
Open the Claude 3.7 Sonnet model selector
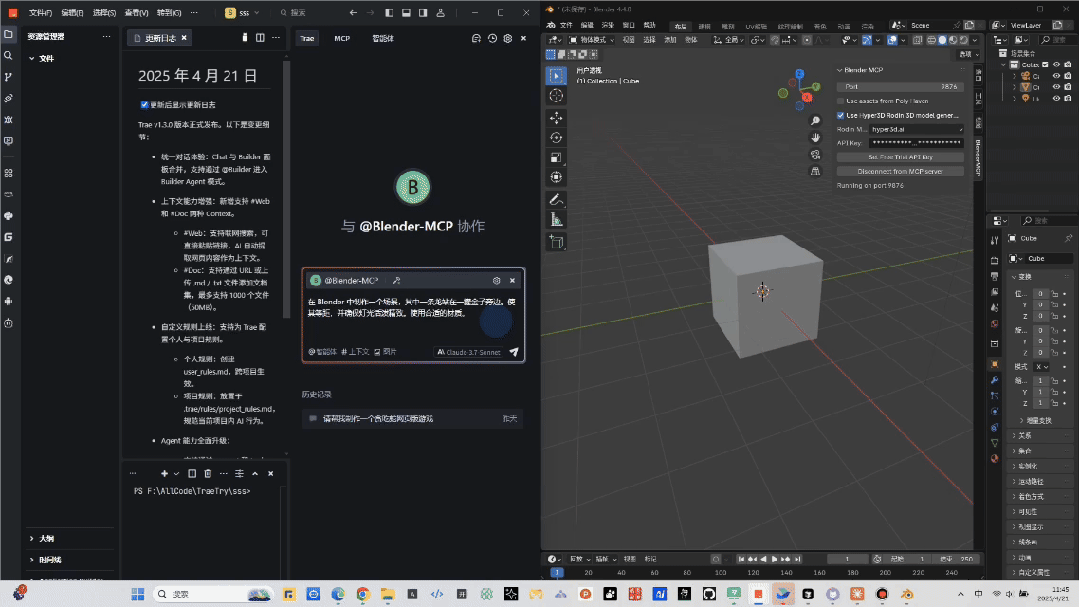[468, 352]
